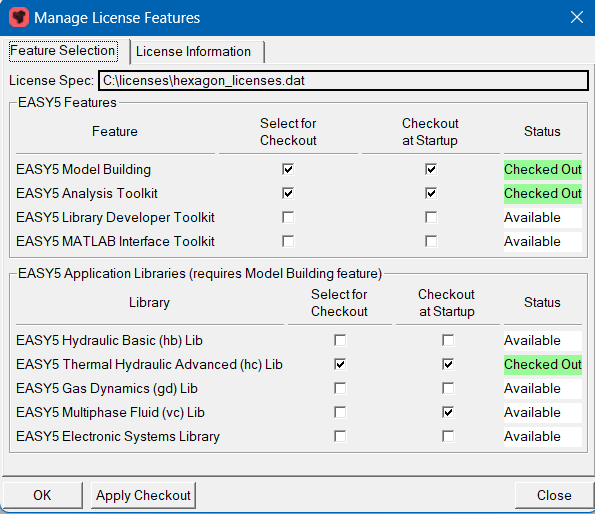Image resolution: width=595 pixels, height=514 pixels.
Task: Click the Apply Checkout button
Action: click(143, 495)
